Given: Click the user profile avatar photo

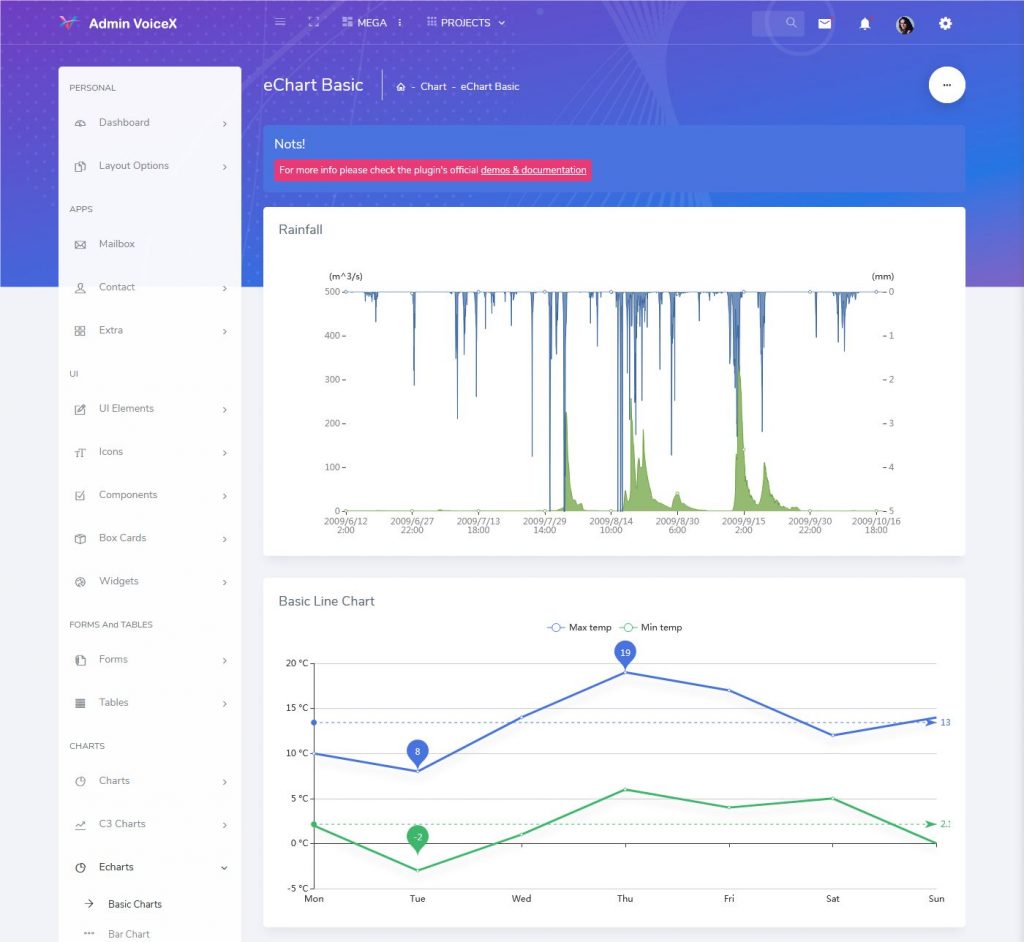Looking at the screenshot, I should point(905,23).
